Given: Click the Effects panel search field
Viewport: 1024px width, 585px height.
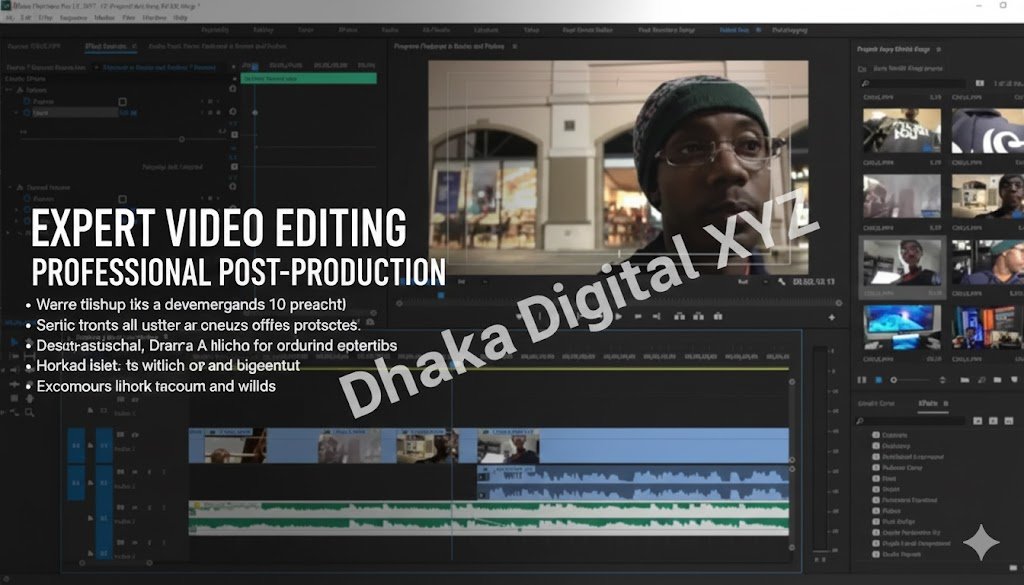Looking at the screenshot, I should pyautogui.click(x=912, y=421).
